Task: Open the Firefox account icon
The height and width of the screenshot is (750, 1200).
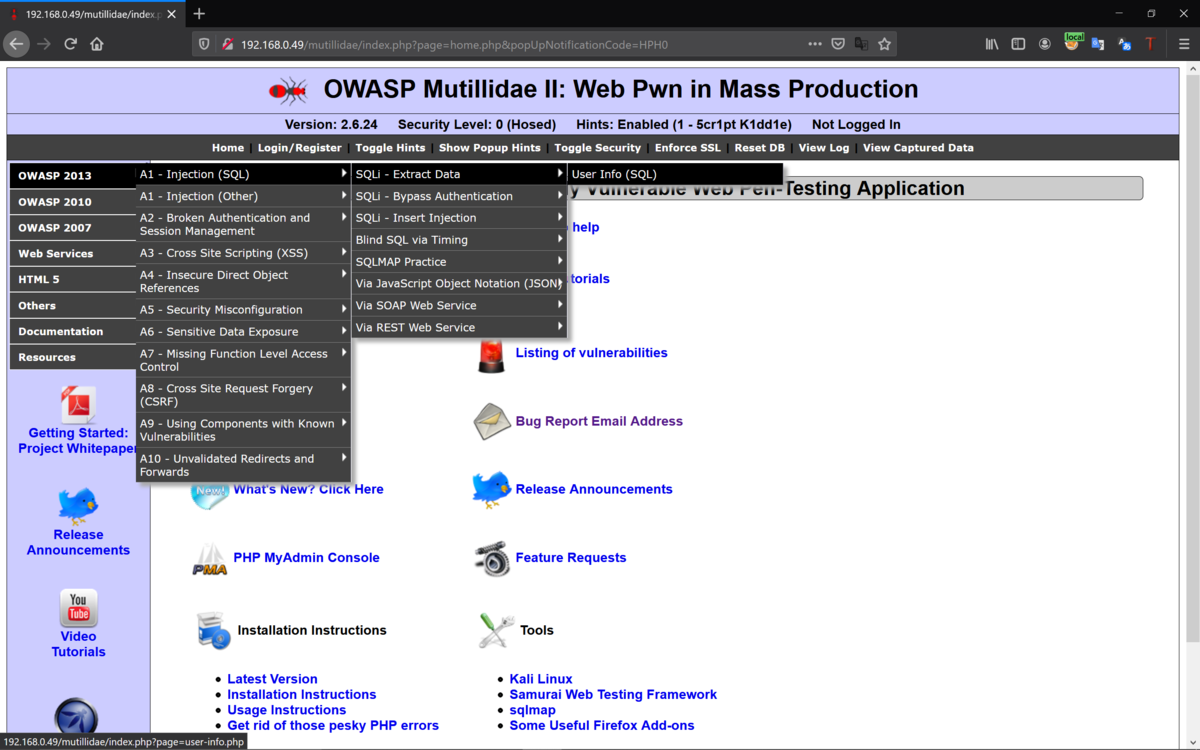Action: pos(1045,44)
